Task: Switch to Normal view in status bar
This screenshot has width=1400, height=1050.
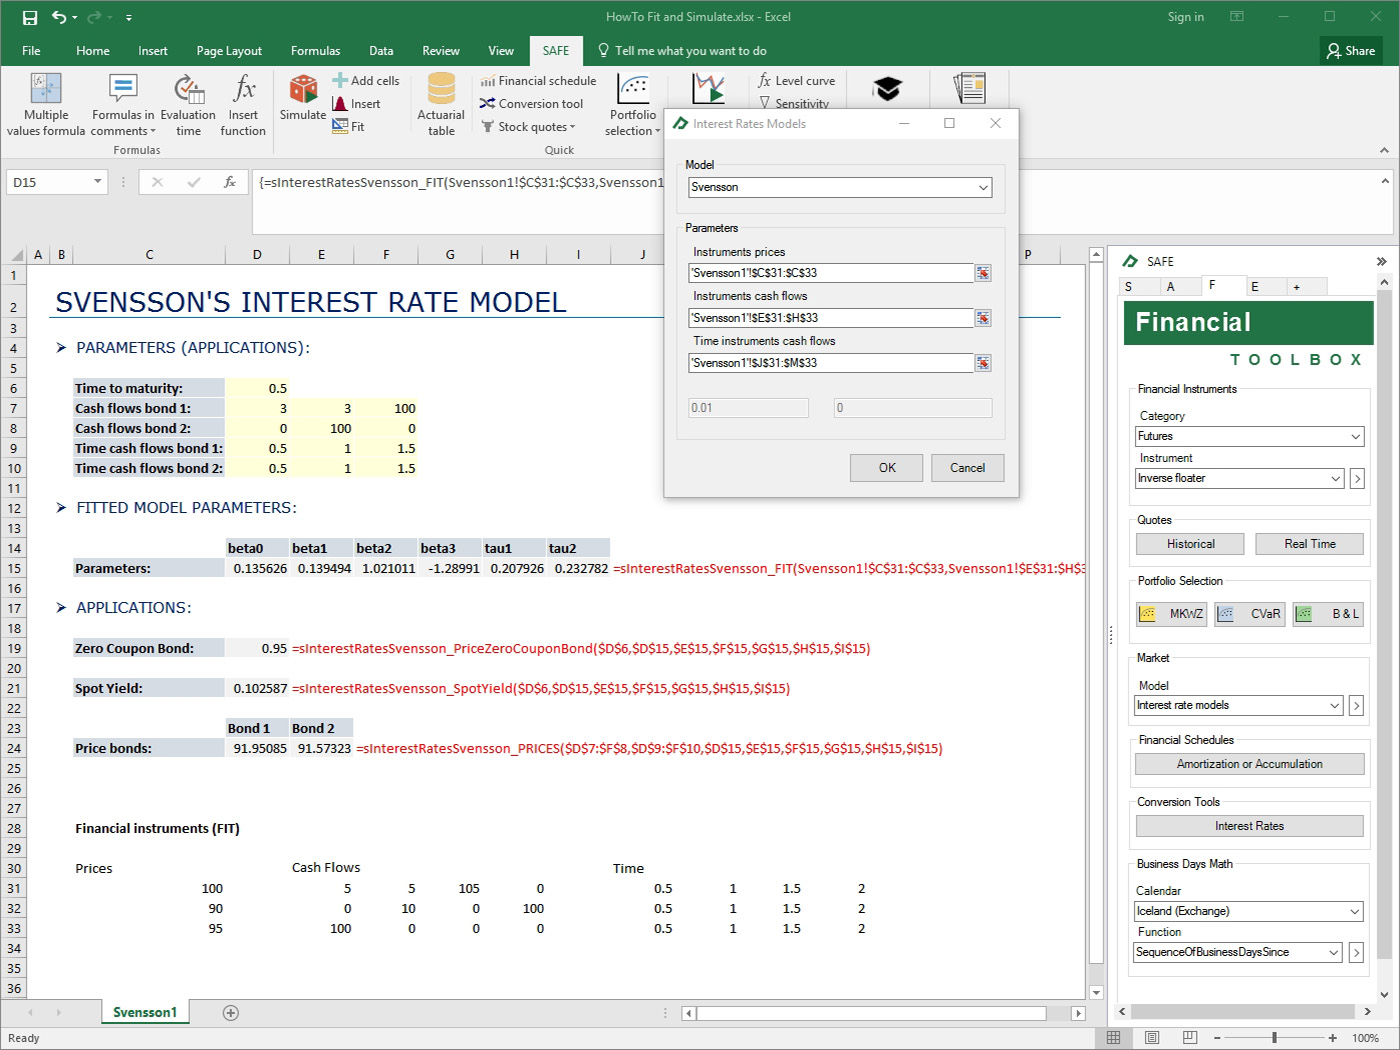Action: click(1113, 1038)
